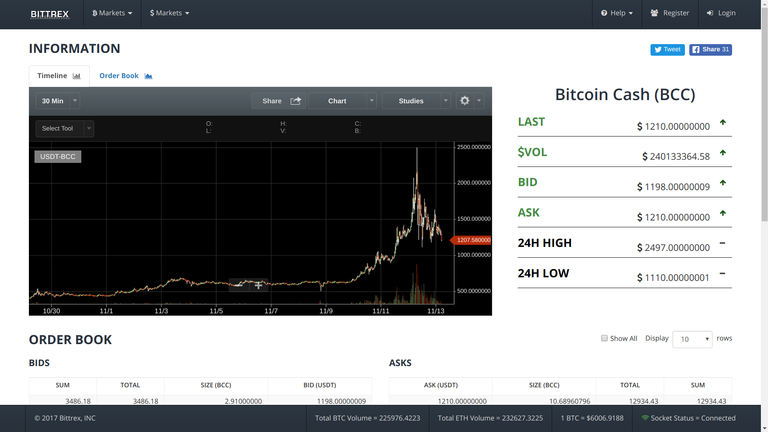Image resolution: width=768 pixels, height=432 pixels.
Task: Open the Studies menu
Action: point(411,101)
